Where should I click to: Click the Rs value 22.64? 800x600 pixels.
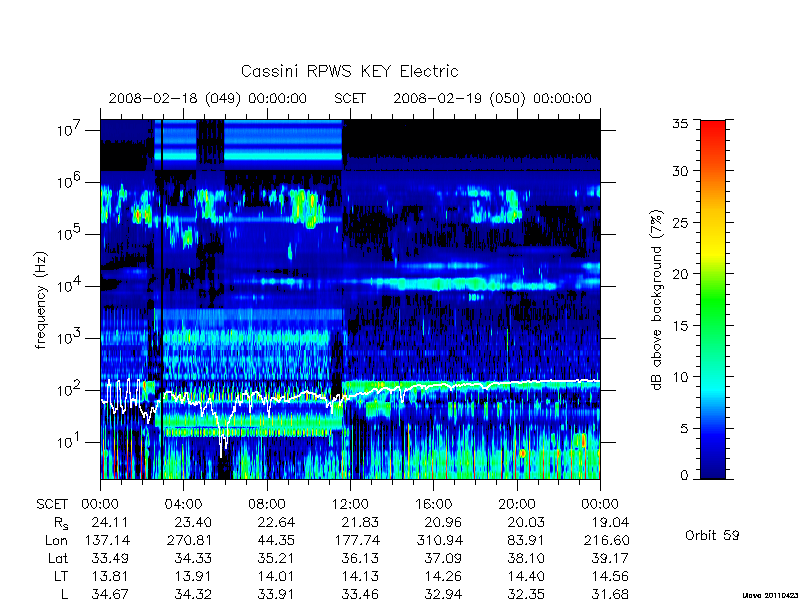coord(277,522)
